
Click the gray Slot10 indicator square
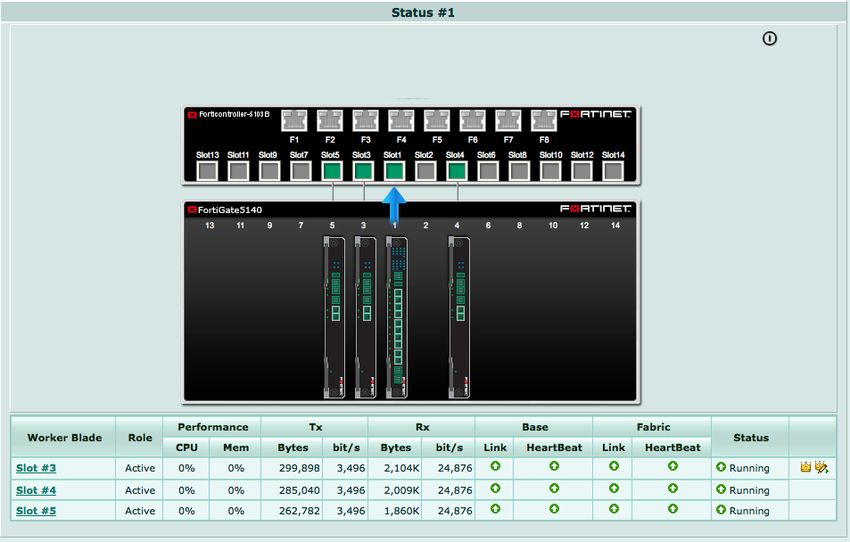(x=550, y=171)
